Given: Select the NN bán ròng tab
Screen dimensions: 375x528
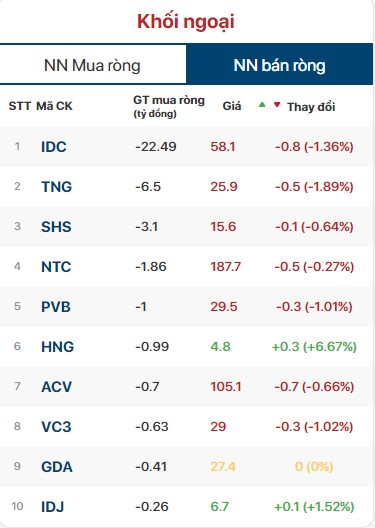Looking at the screenshot, I should click(x=279, y=65).
